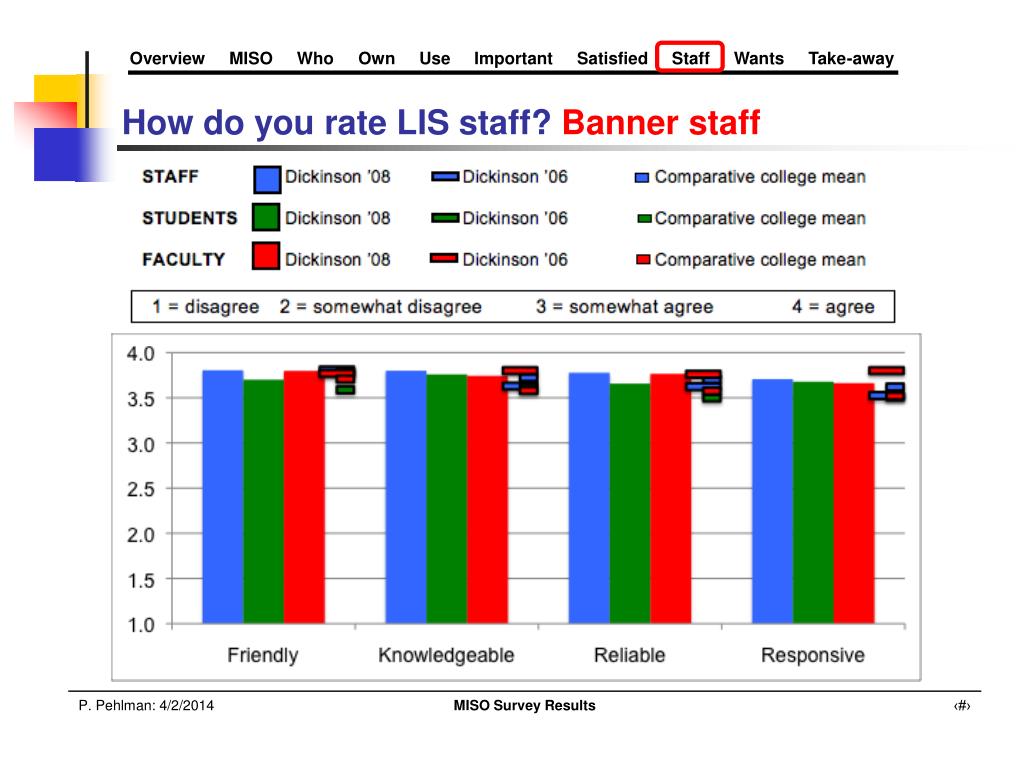Click the red 'Banner staff' title text
Image resolution: width=1024 pixels, height=768 pixels.
point(661,122)
